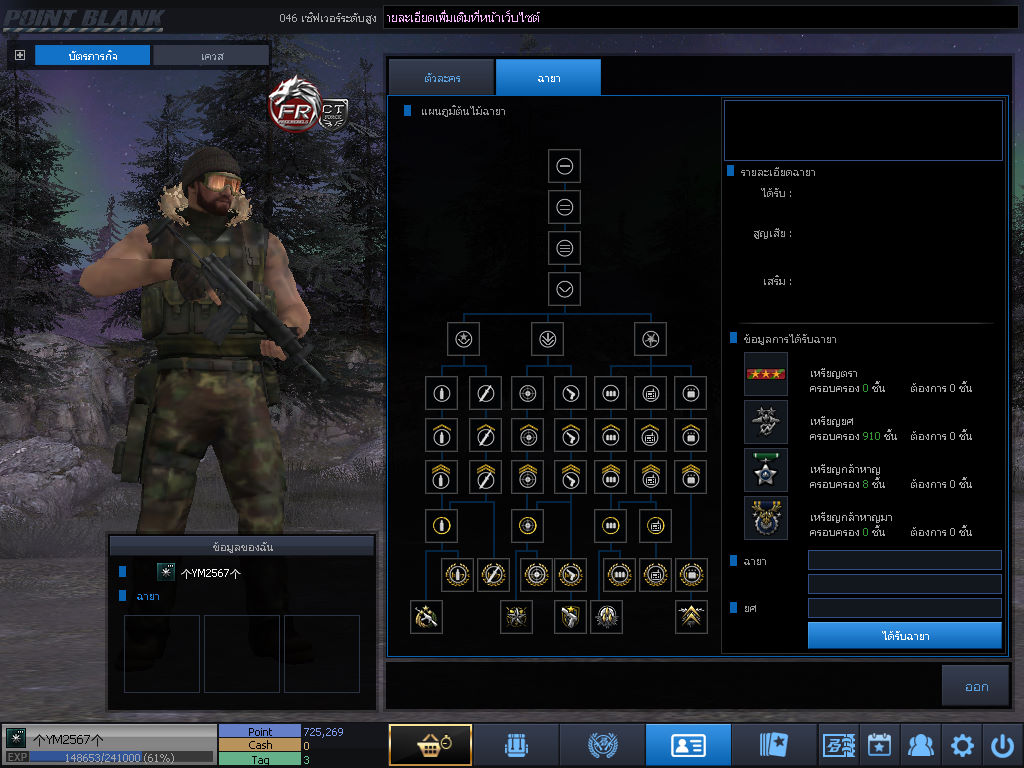Select the ฉายา tab

(549, 78)
